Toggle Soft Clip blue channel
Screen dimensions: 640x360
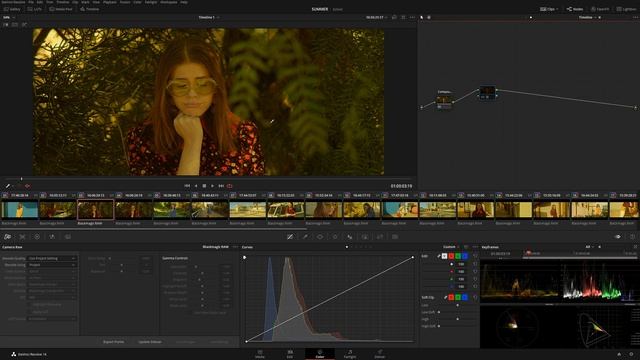pyautogui.click(x=465, y=298)
